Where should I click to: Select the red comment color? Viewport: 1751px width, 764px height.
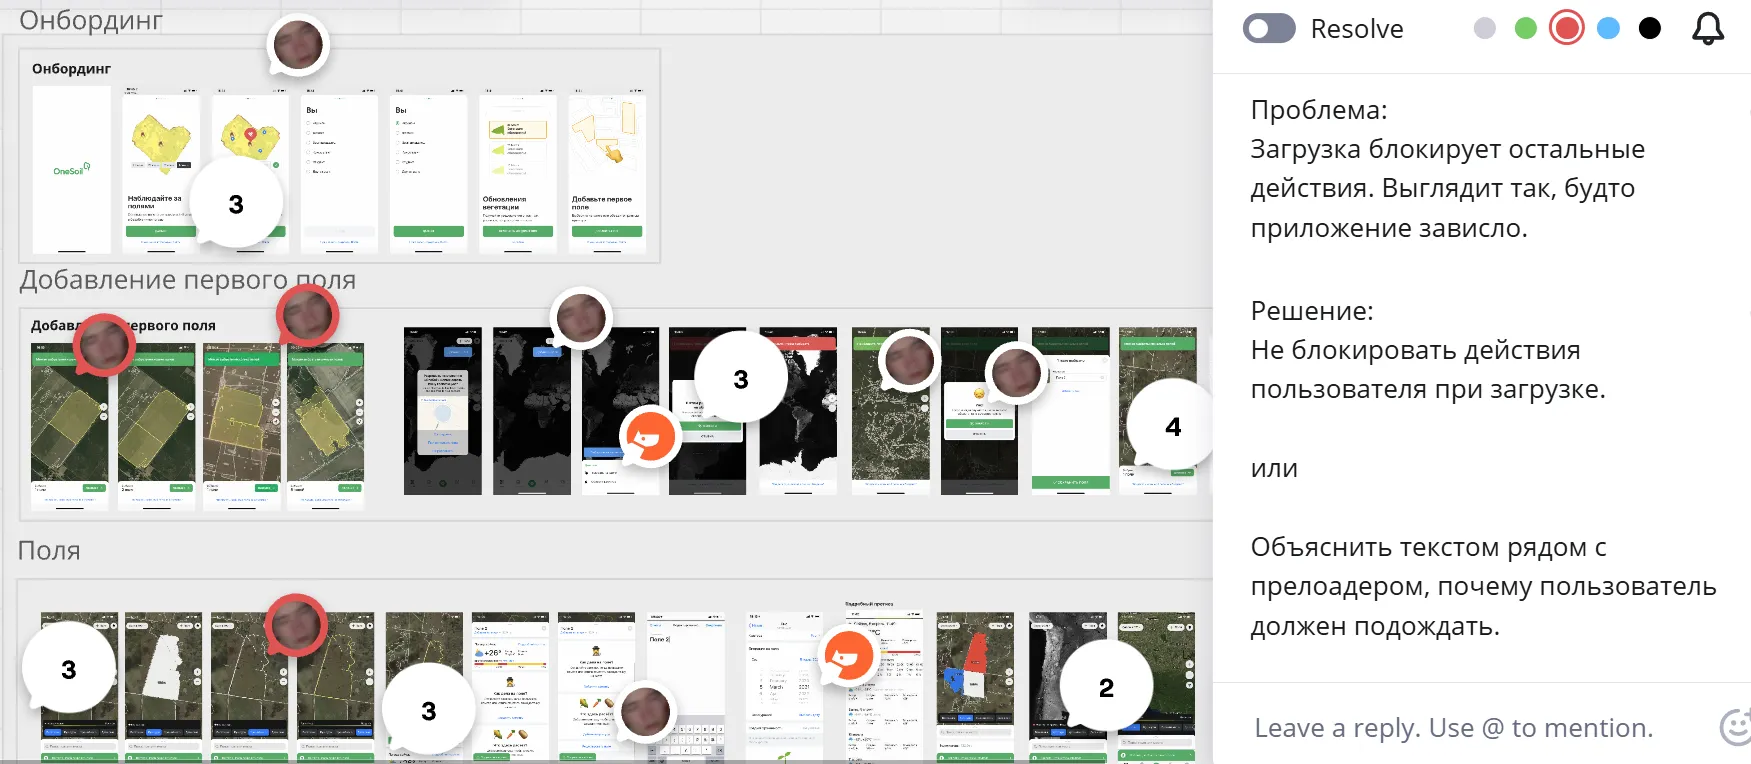tap(1567, 29)
